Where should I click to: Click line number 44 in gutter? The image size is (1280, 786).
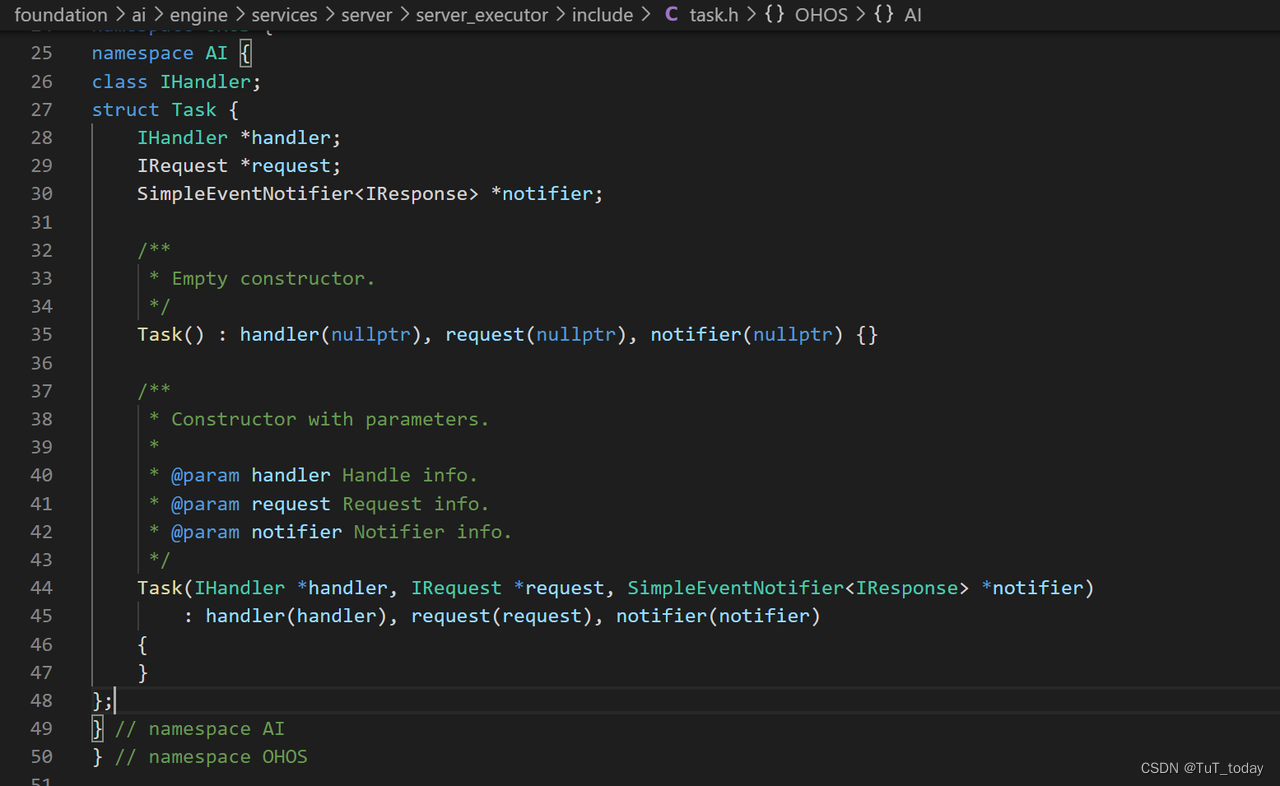click(41, 587)
